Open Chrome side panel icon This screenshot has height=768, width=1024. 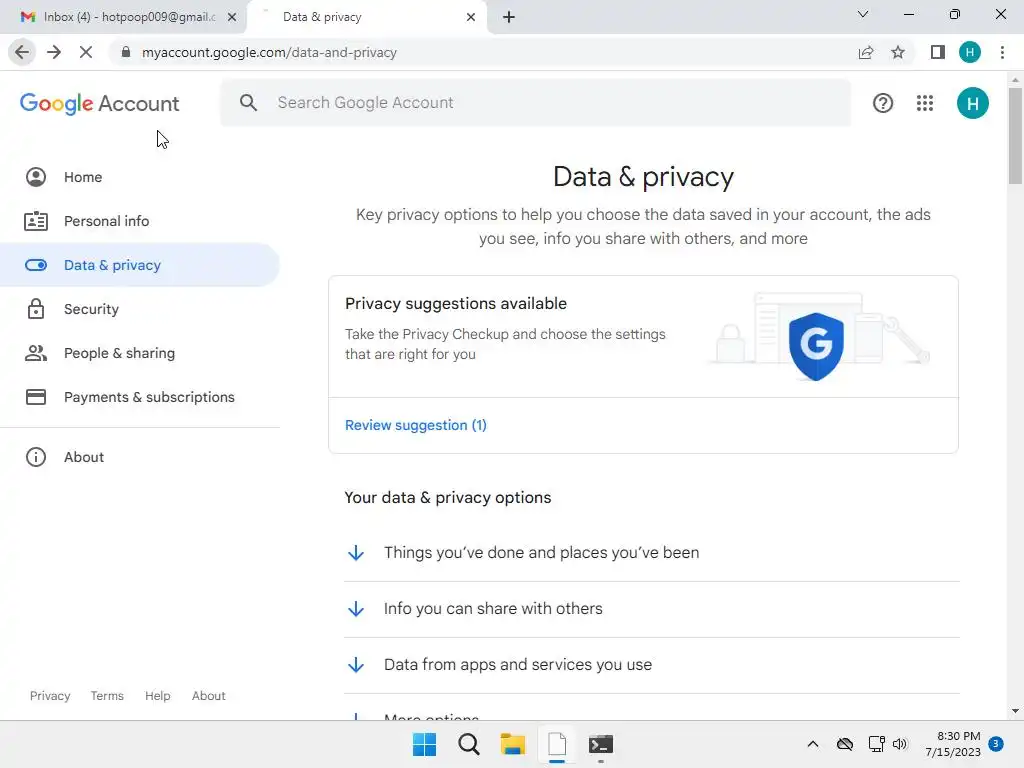point(937,52)
